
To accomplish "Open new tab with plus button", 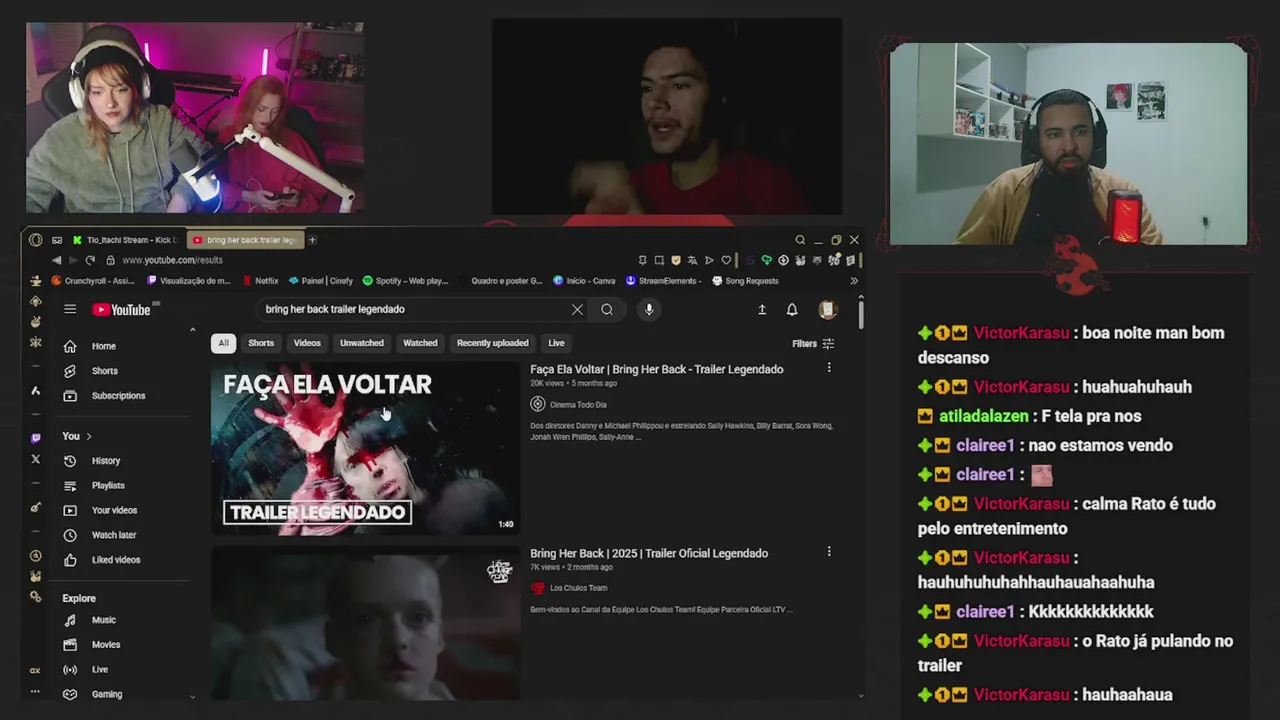I will click(x=312, y=240).
